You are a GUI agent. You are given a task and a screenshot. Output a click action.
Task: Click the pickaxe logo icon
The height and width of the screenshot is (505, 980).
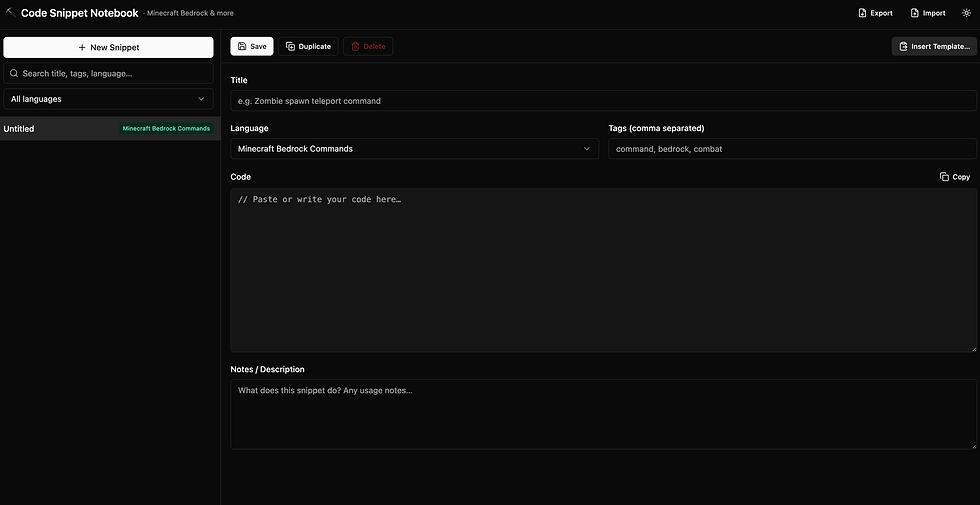coord(11,12)
